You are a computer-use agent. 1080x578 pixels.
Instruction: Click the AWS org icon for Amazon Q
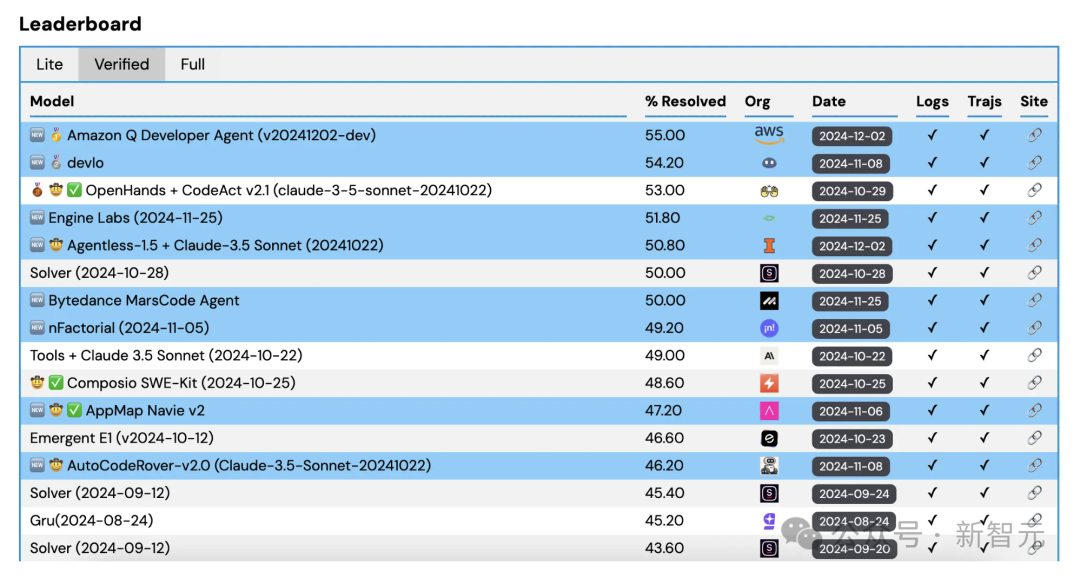tap(767, 134)
